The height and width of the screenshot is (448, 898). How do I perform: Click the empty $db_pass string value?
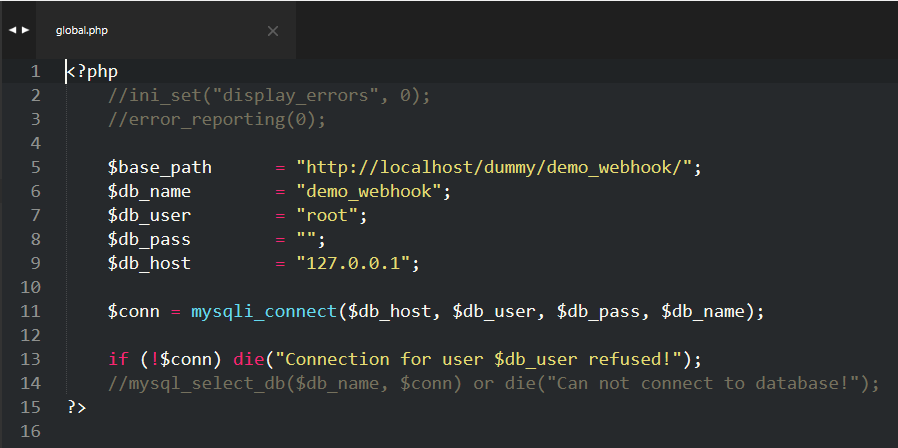306,240
